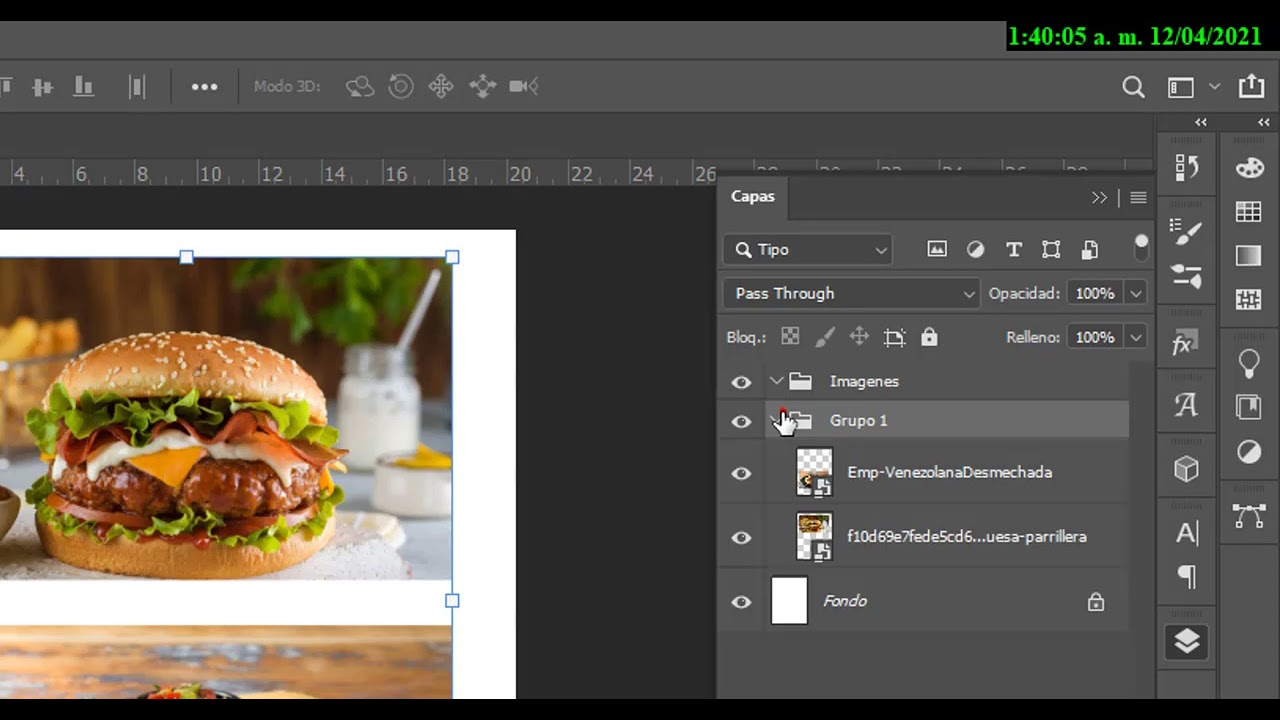1280x720 pixels.
Task: Open the Glyphs panel icon
Action: point(1186,404)
